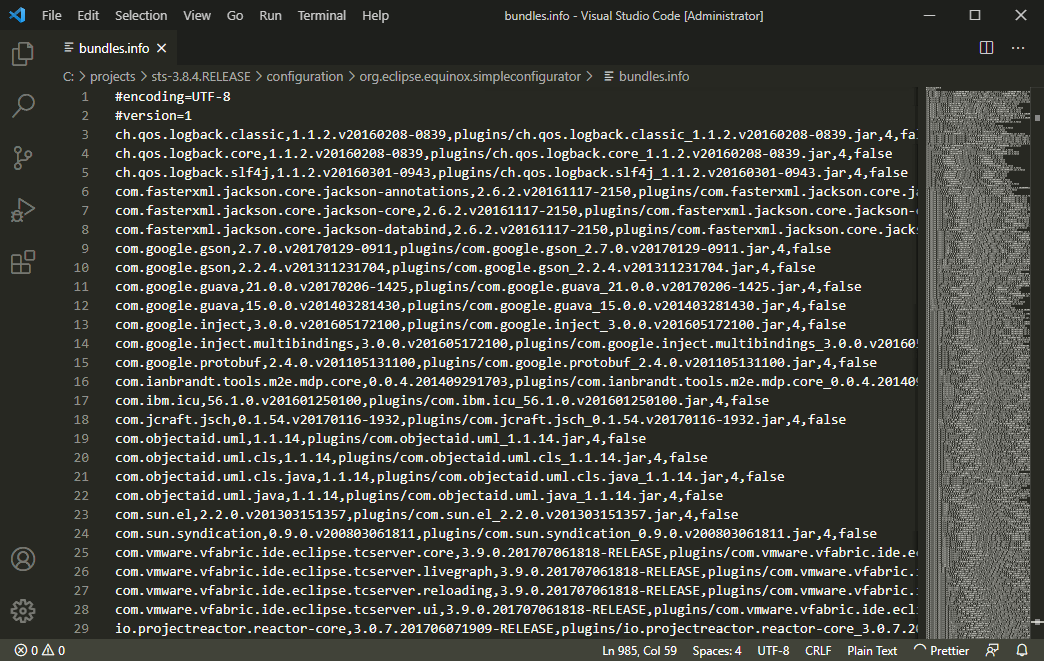Click the minimap code overview
The image size is (1044, 661).
coord(978,363)
